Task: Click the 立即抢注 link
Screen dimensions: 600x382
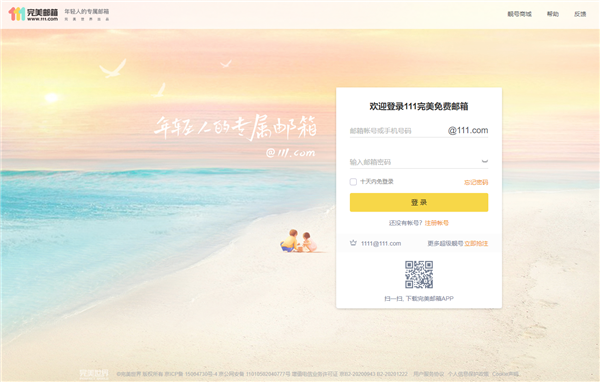Action: (476, 243)
